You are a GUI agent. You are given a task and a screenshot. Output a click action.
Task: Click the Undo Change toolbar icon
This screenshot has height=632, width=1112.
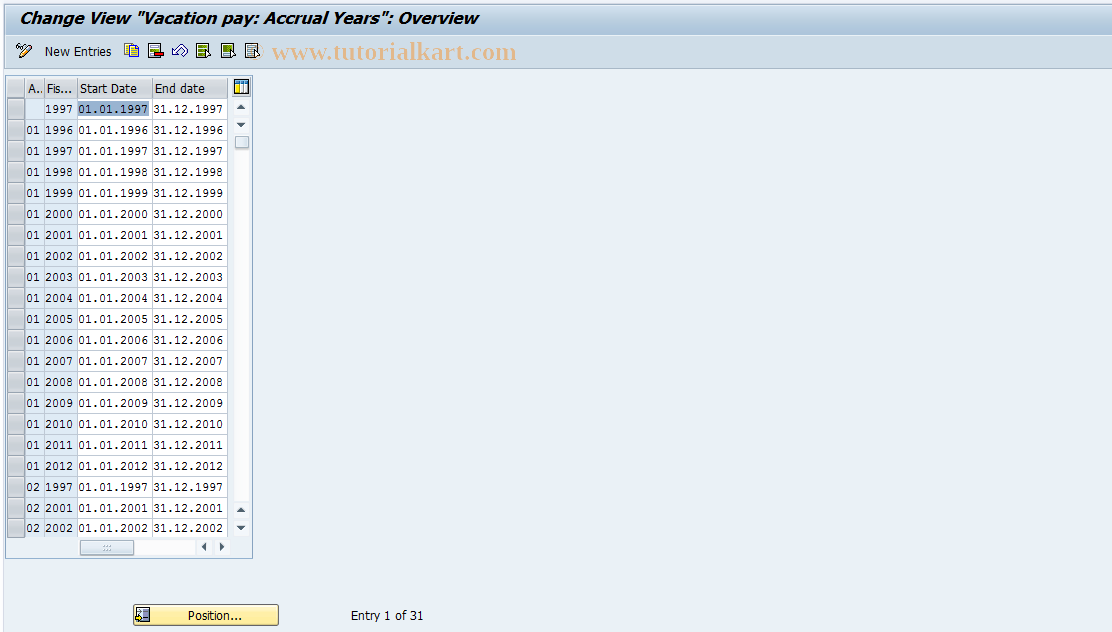coord(180,50)
